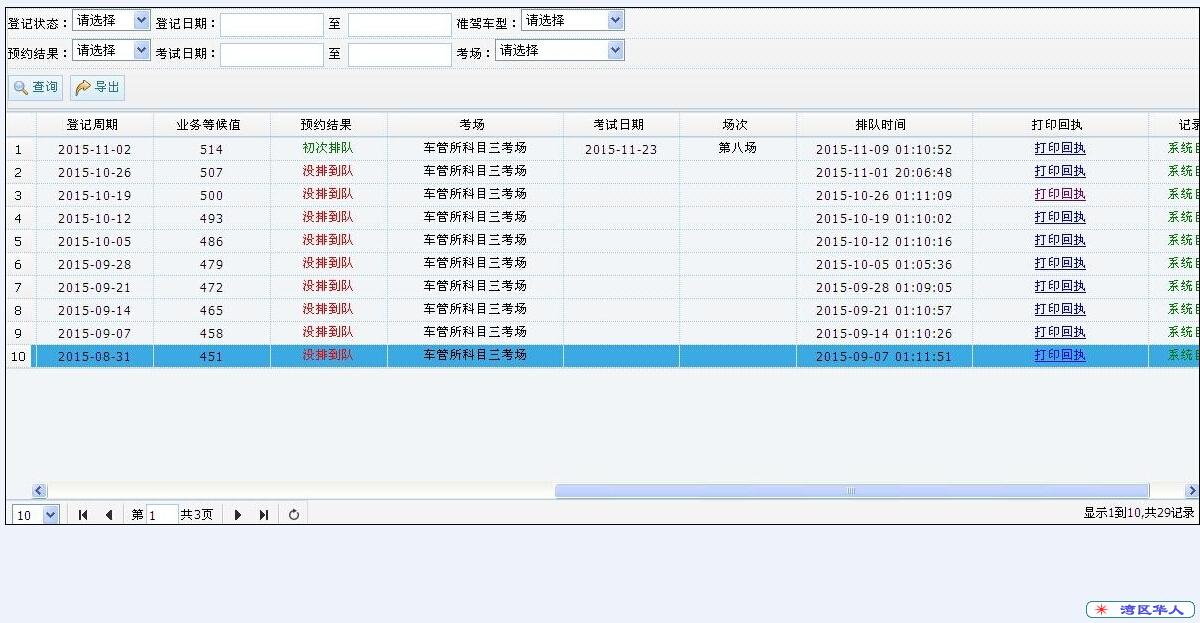Screen dimensions: 1200x623
Task: Open the 考场 dropdown list
Action: click(x=559, y=50)
